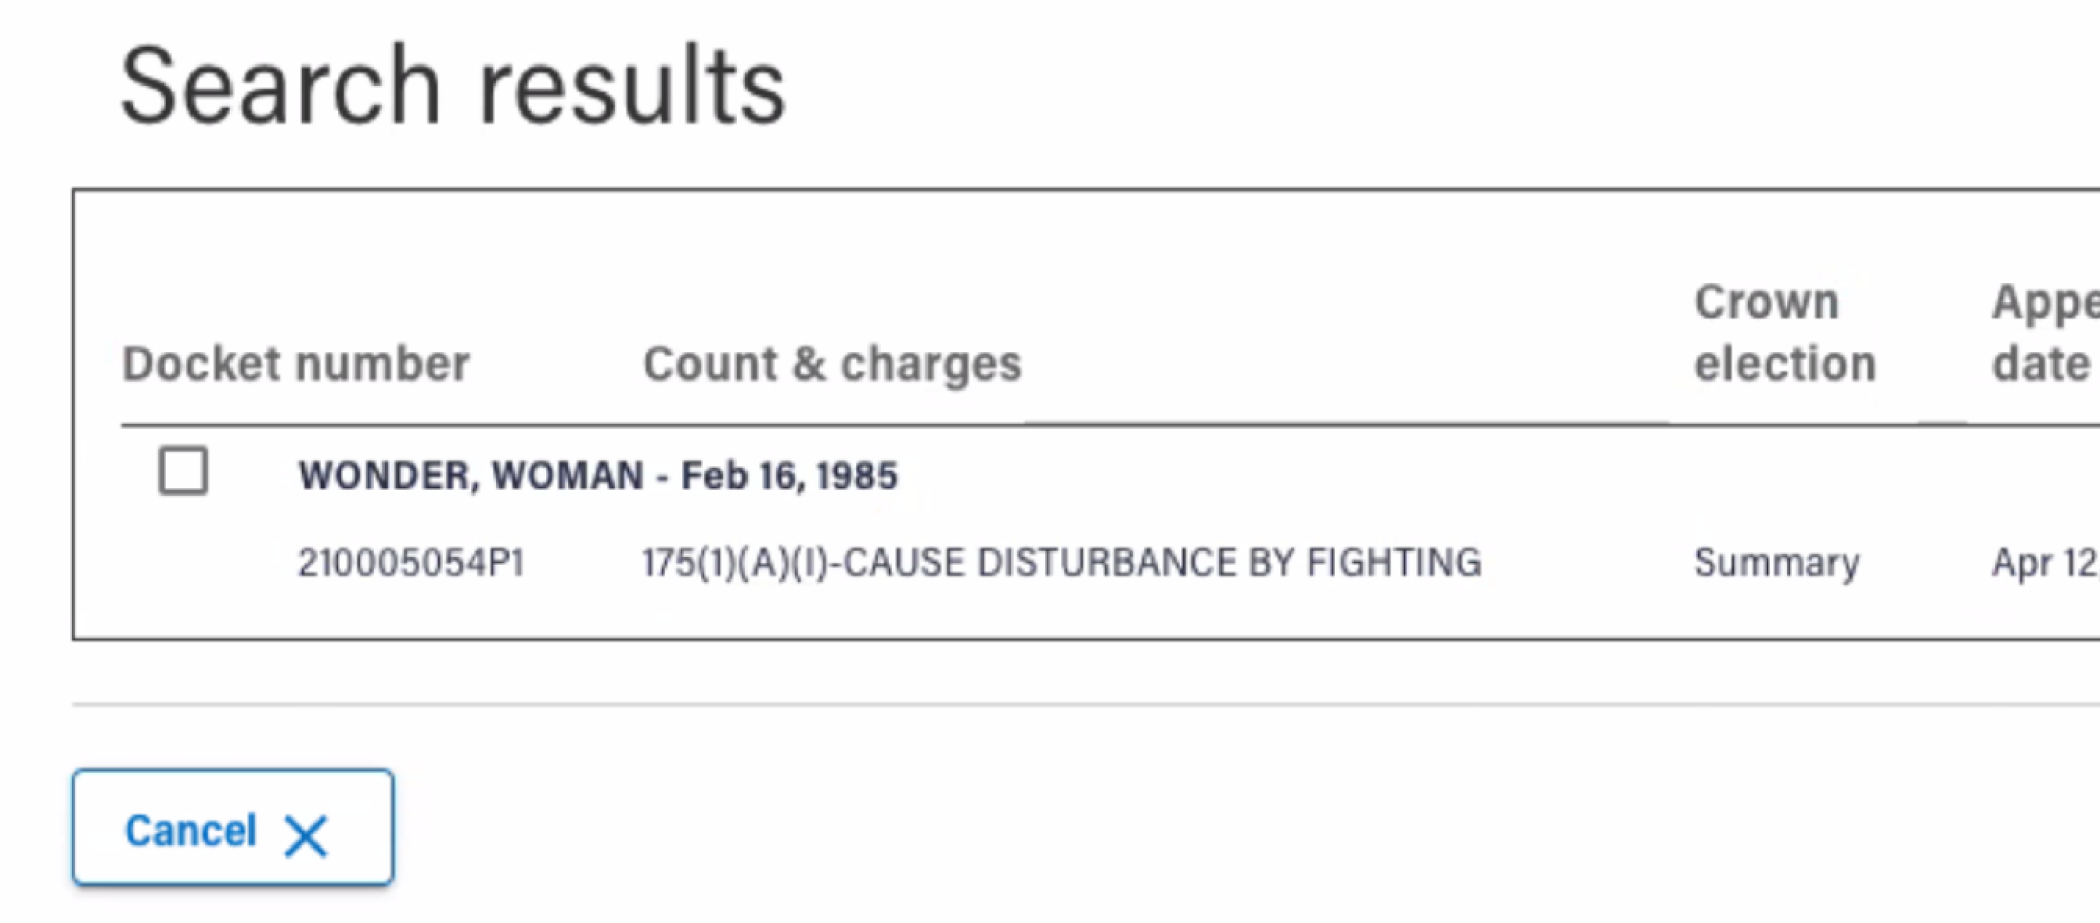Click the X icon inside Cancel
Screen dimensions: 2100x923
coord(306,836)
